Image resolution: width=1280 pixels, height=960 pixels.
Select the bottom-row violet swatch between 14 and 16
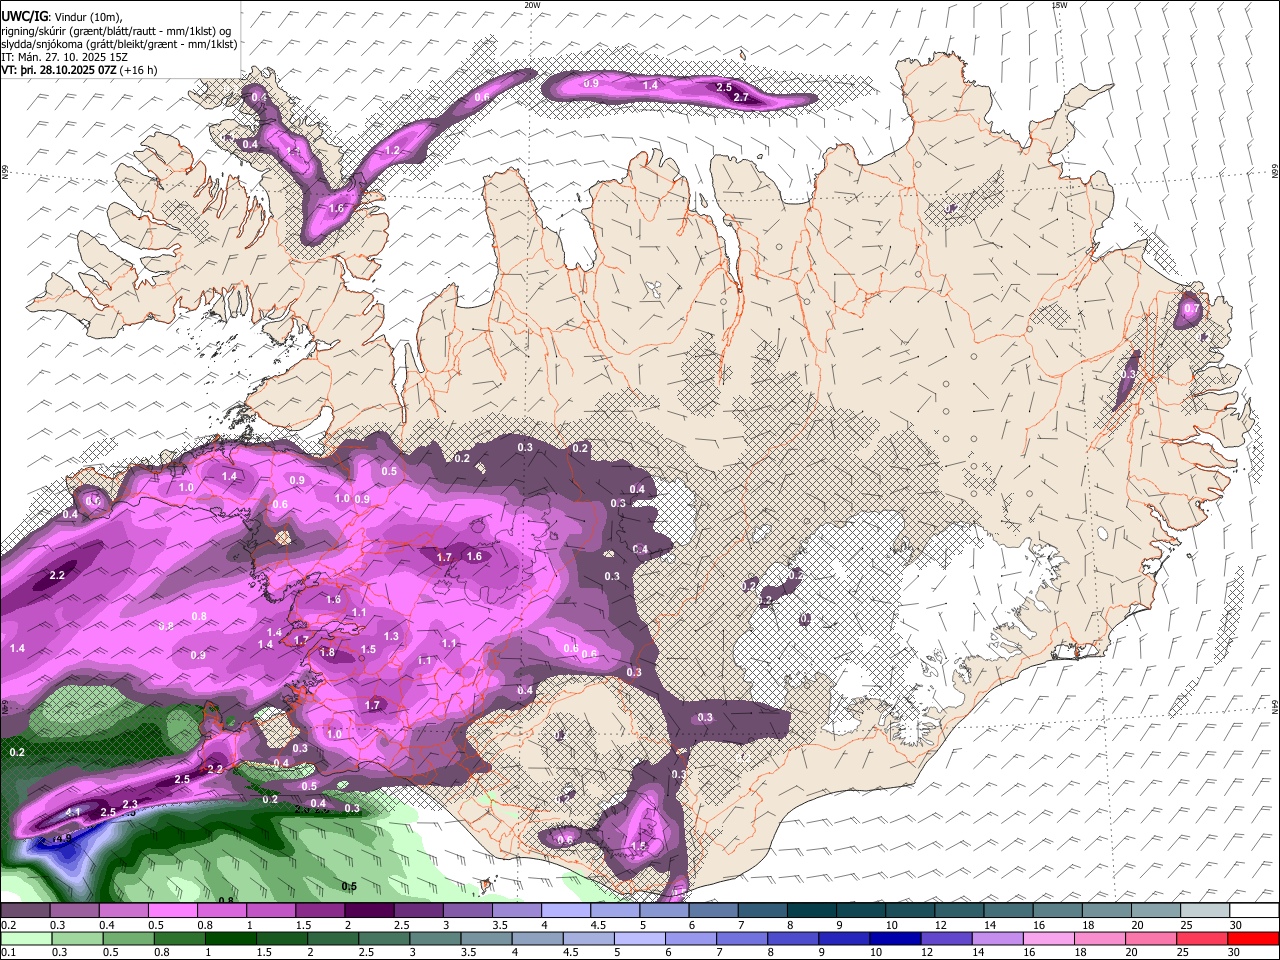(999, 938)
